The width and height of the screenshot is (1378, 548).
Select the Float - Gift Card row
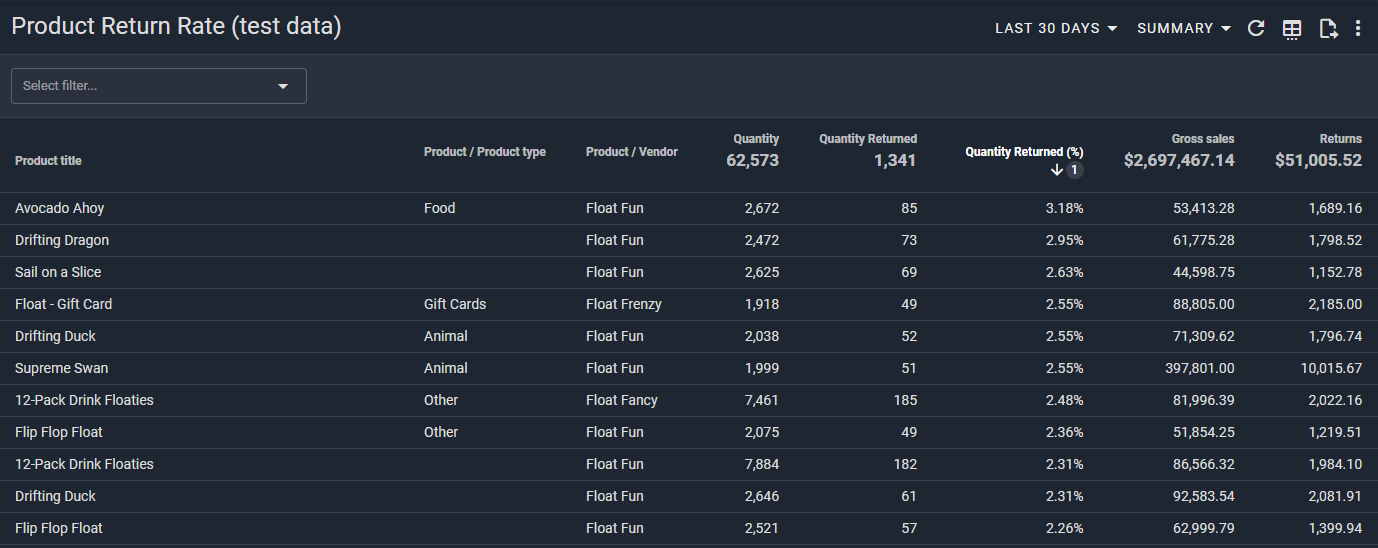pyautogui.click(x=63, y=305)
